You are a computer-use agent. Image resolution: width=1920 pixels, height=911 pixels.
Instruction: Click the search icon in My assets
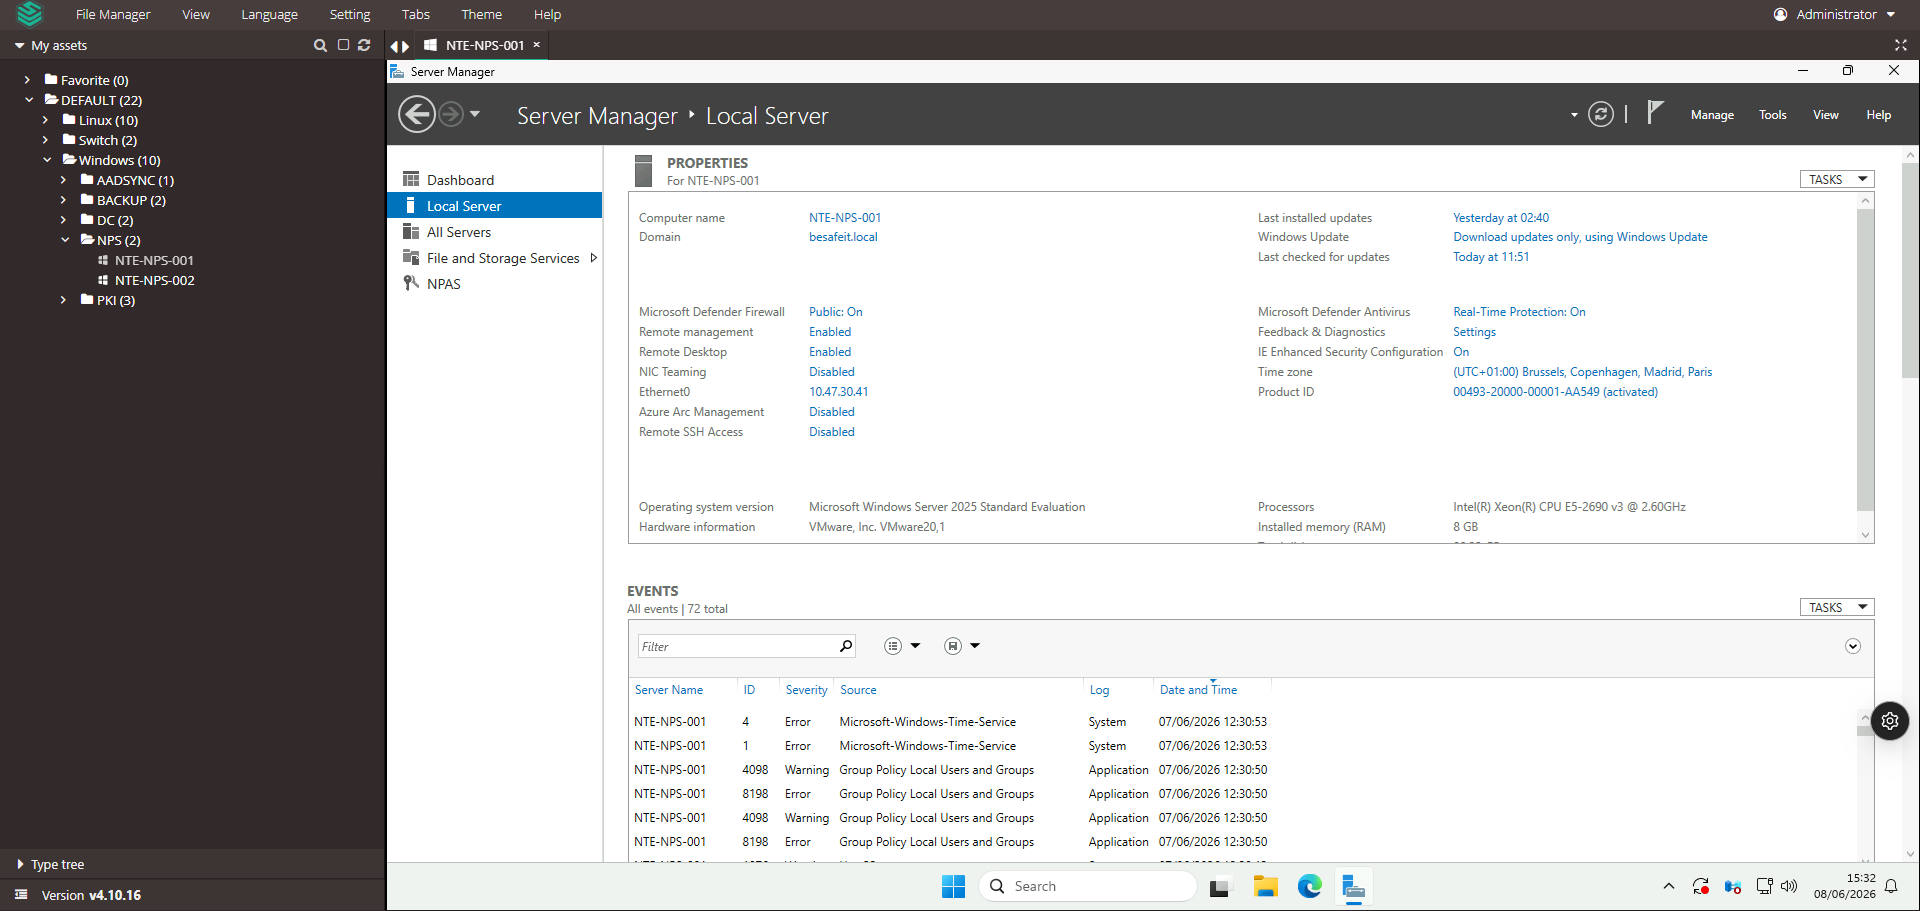[320, 45]
